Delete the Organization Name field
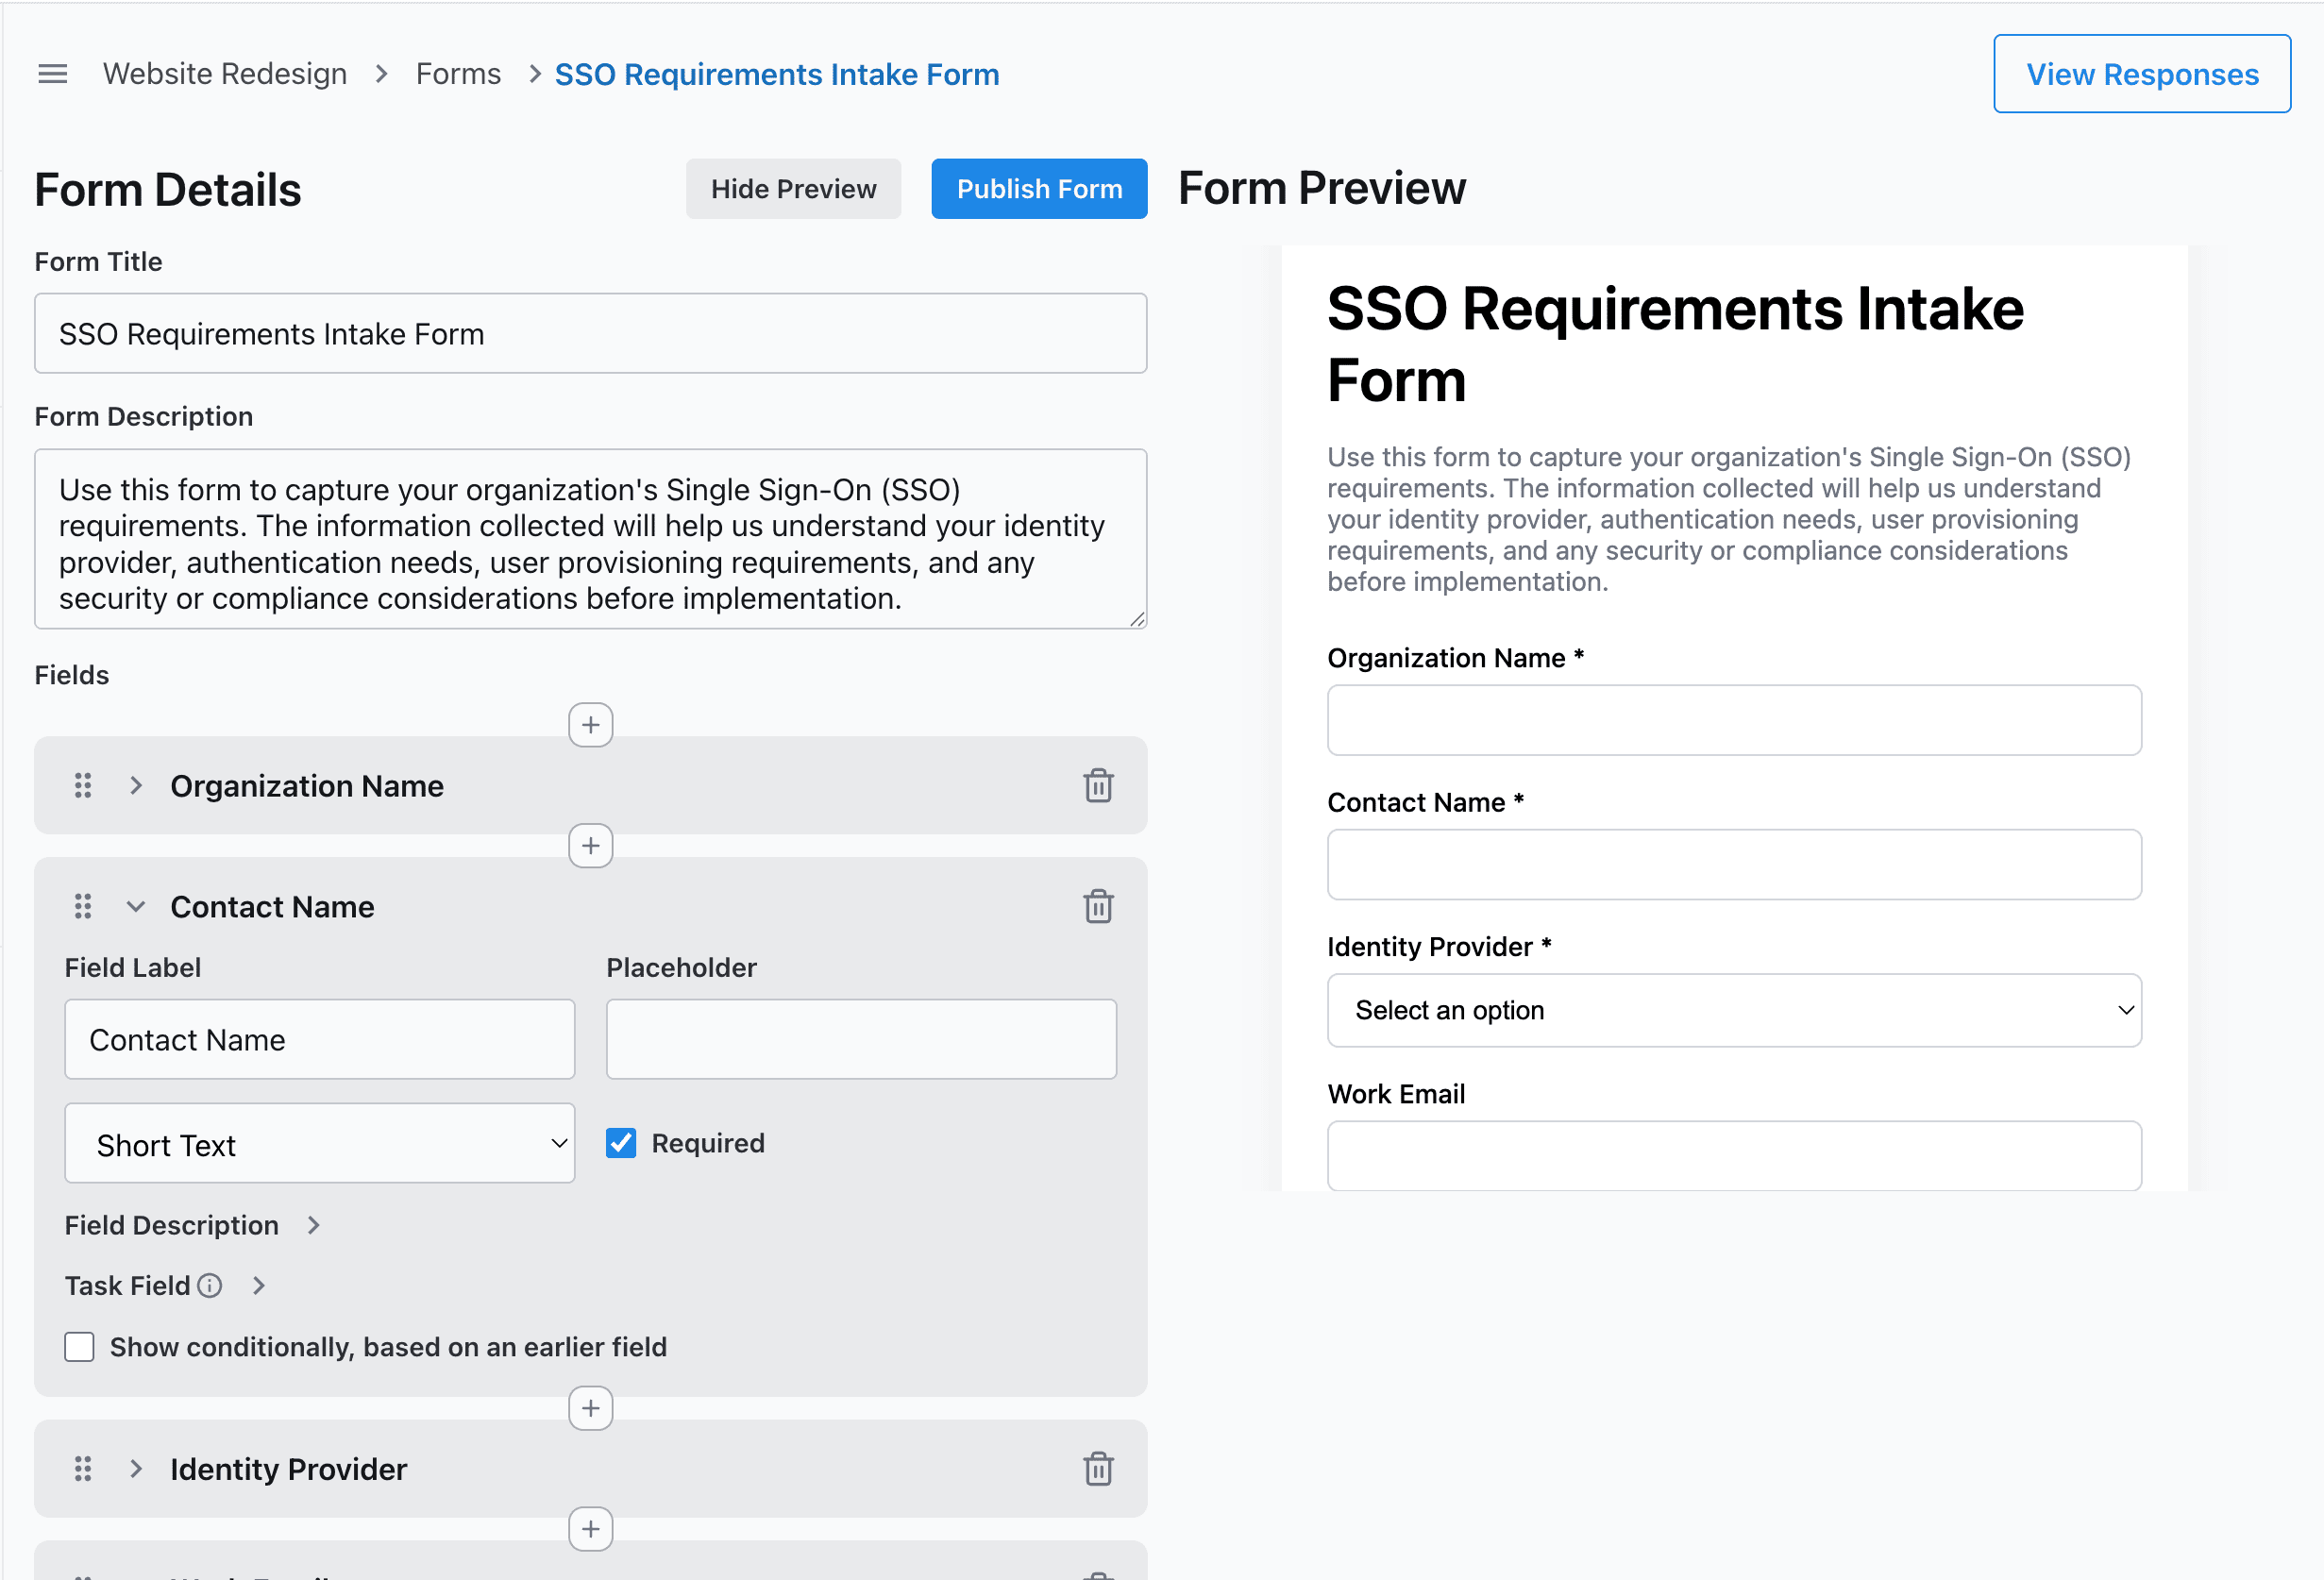Viewport: 2324px width, 1580px height. click(1098, 785)
